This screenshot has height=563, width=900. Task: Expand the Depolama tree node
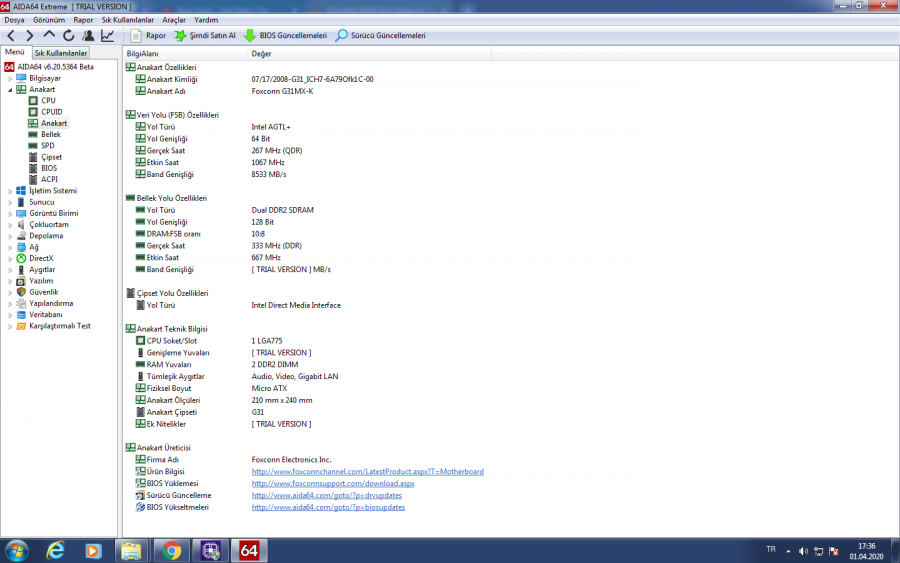(x=10, y=236)
